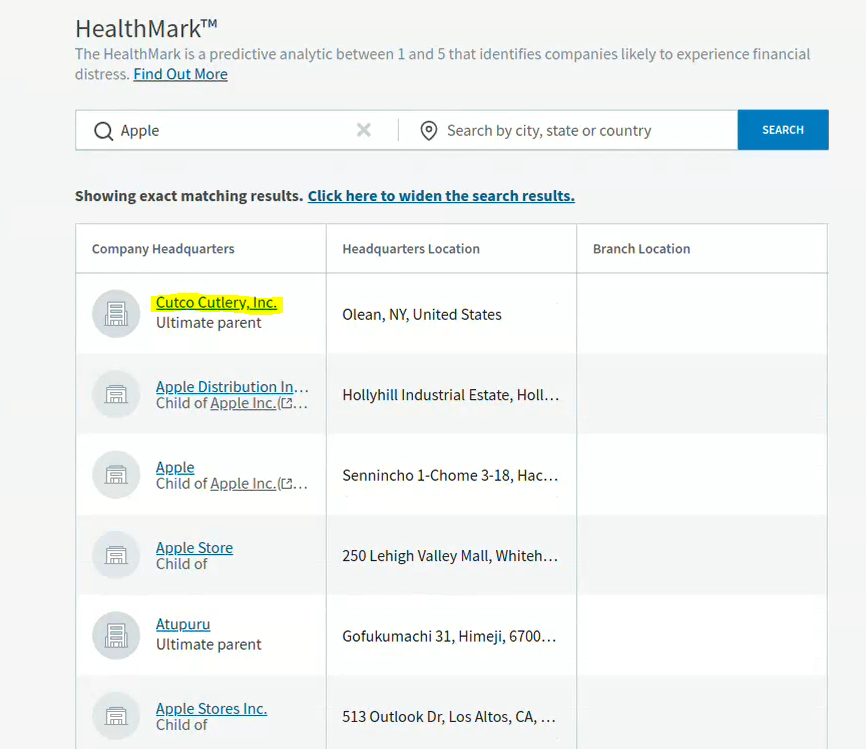The image size is (866, 749).
Task: Click the Apple Distribution building icon
Action: click(116, 394)
